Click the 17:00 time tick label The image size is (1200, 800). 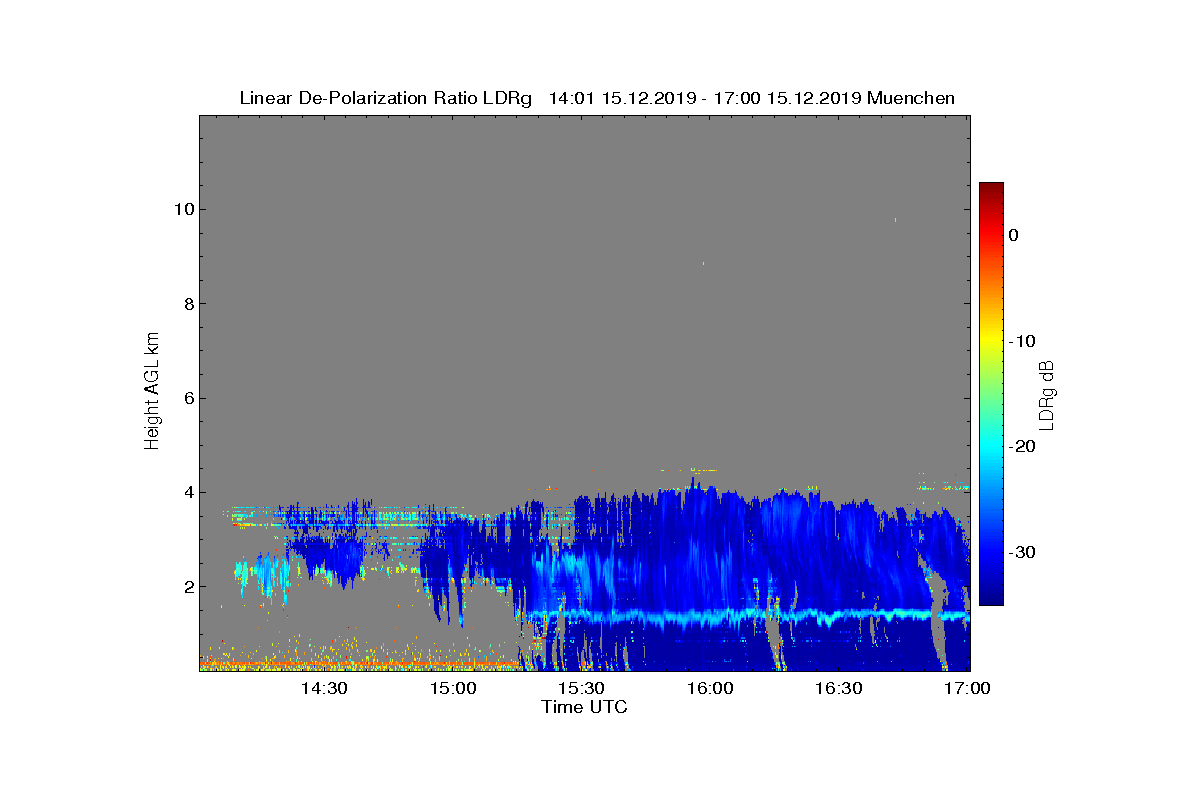click(x=967, y=689)
